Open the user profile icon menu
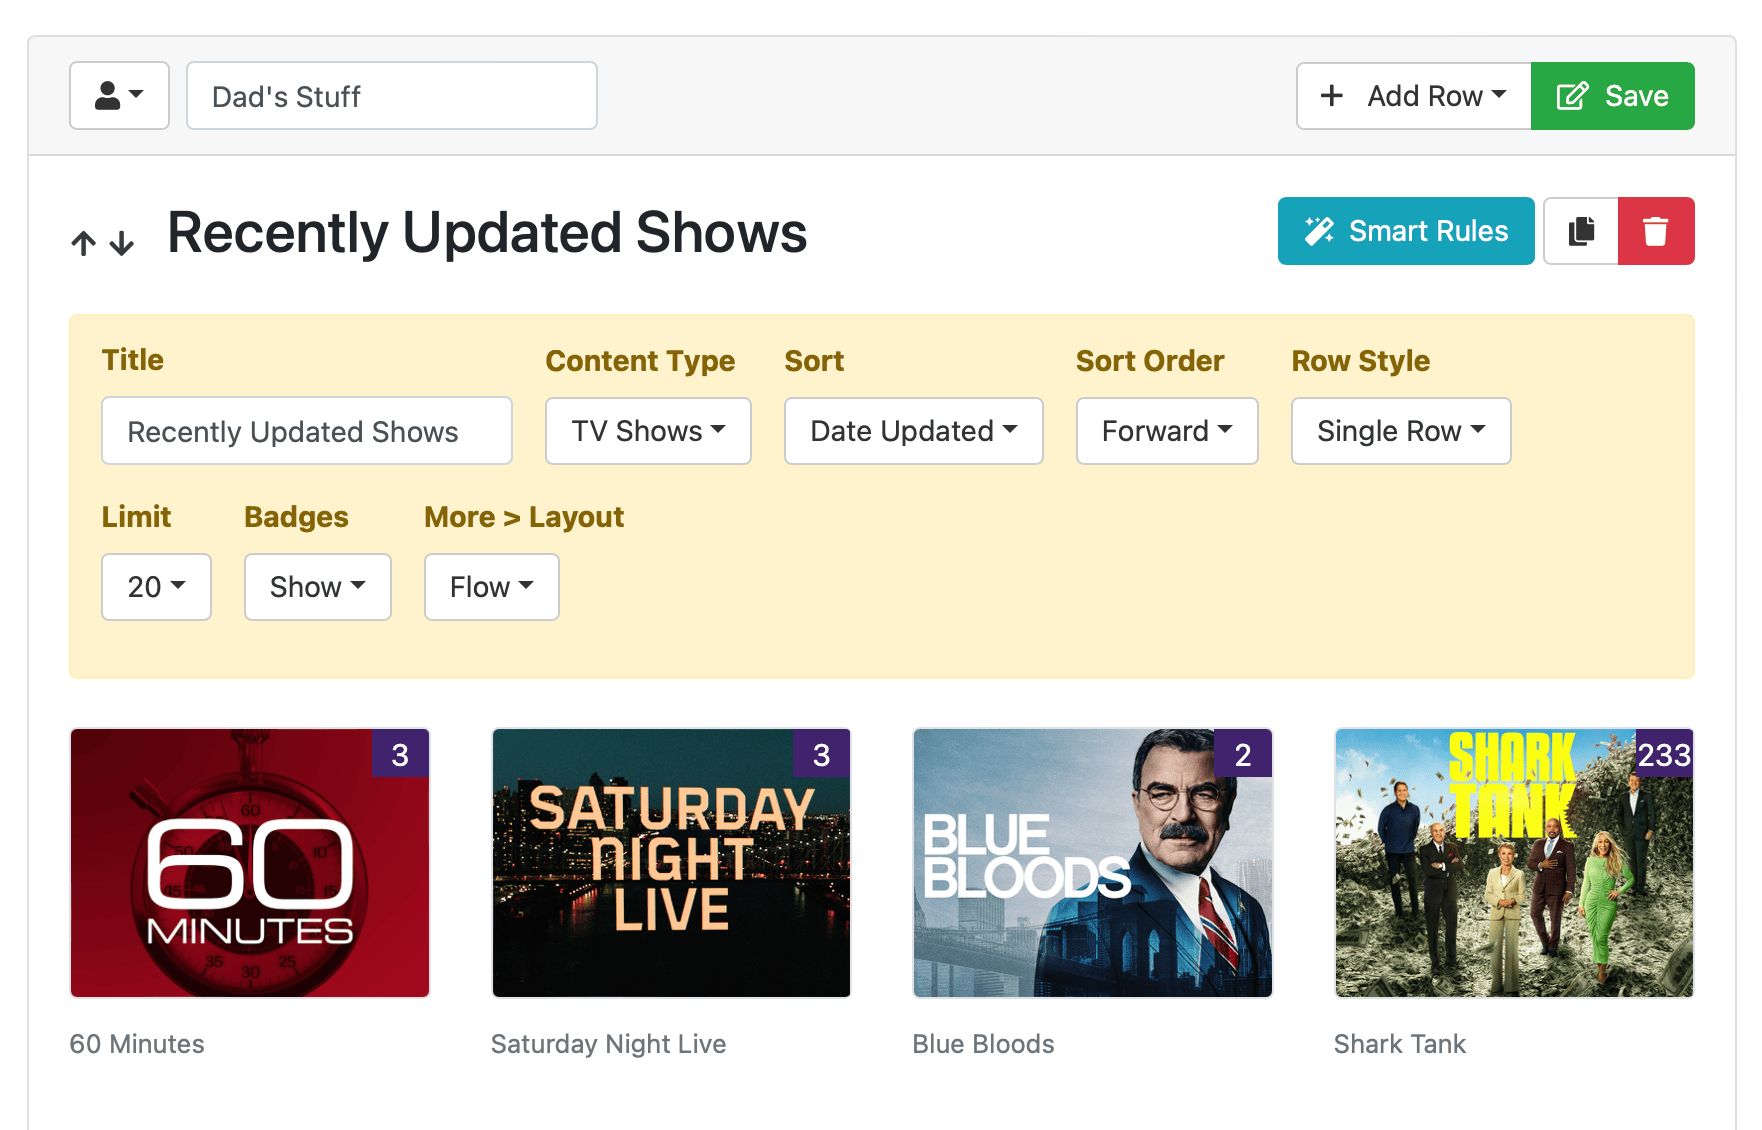Screen dimensions: 1762x1130 click(x=119, y=96)
